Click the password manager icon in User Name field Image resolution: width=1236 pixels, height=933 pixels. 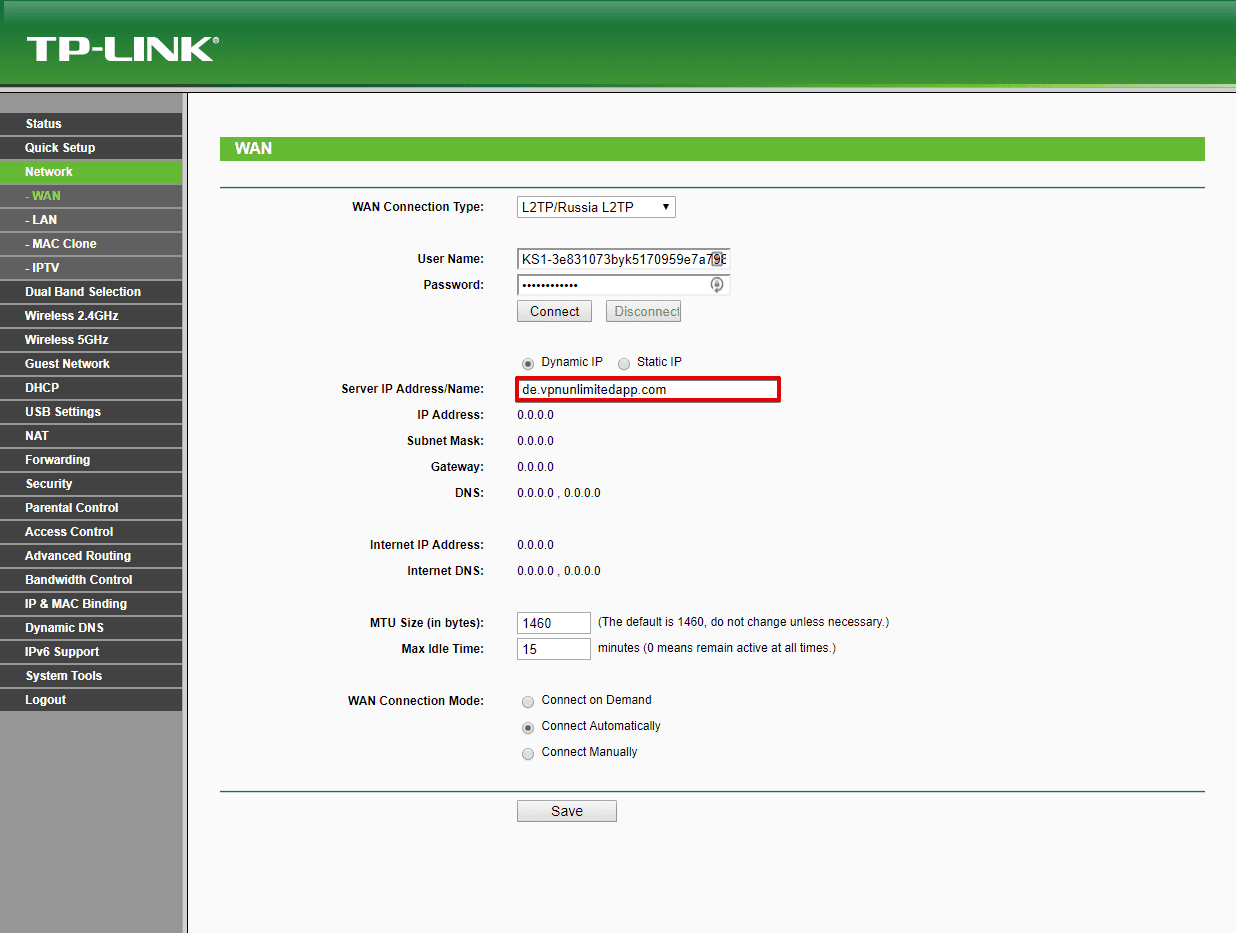coord(716,259)
